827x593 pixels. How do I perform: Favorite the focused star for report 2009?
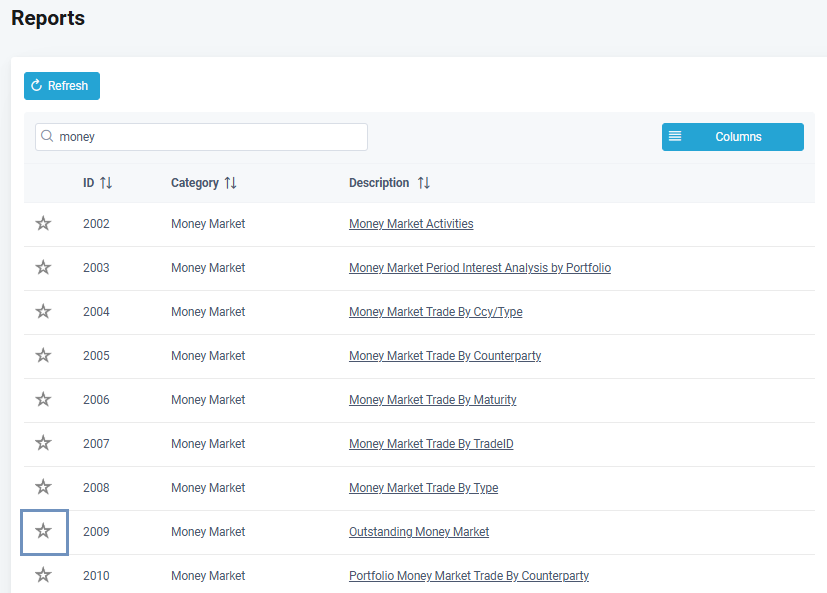tap(43, 532)
